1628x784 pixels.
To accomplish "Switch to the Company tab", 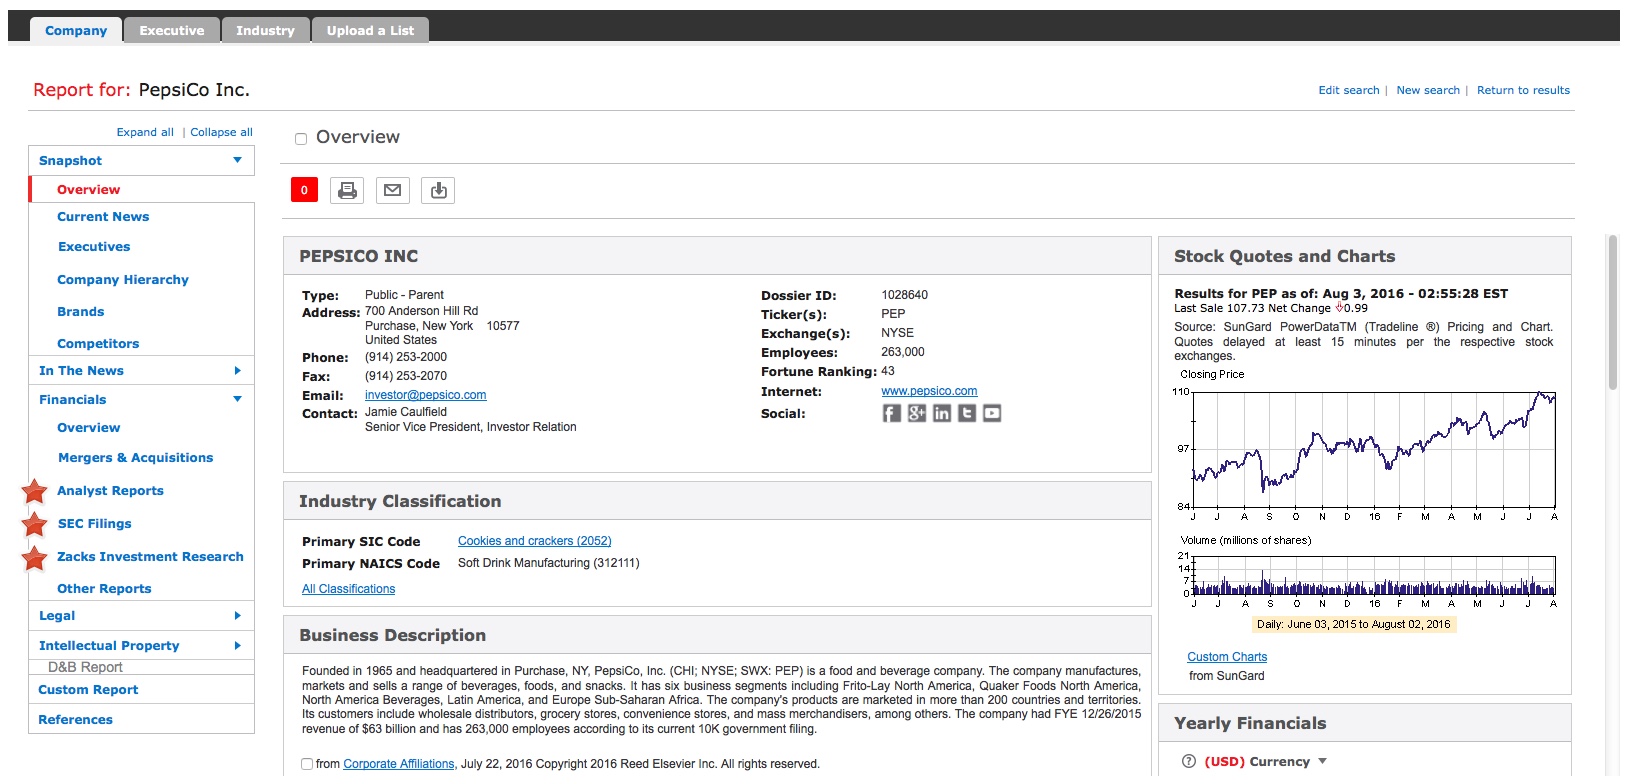I will click(x=76, y=30).
